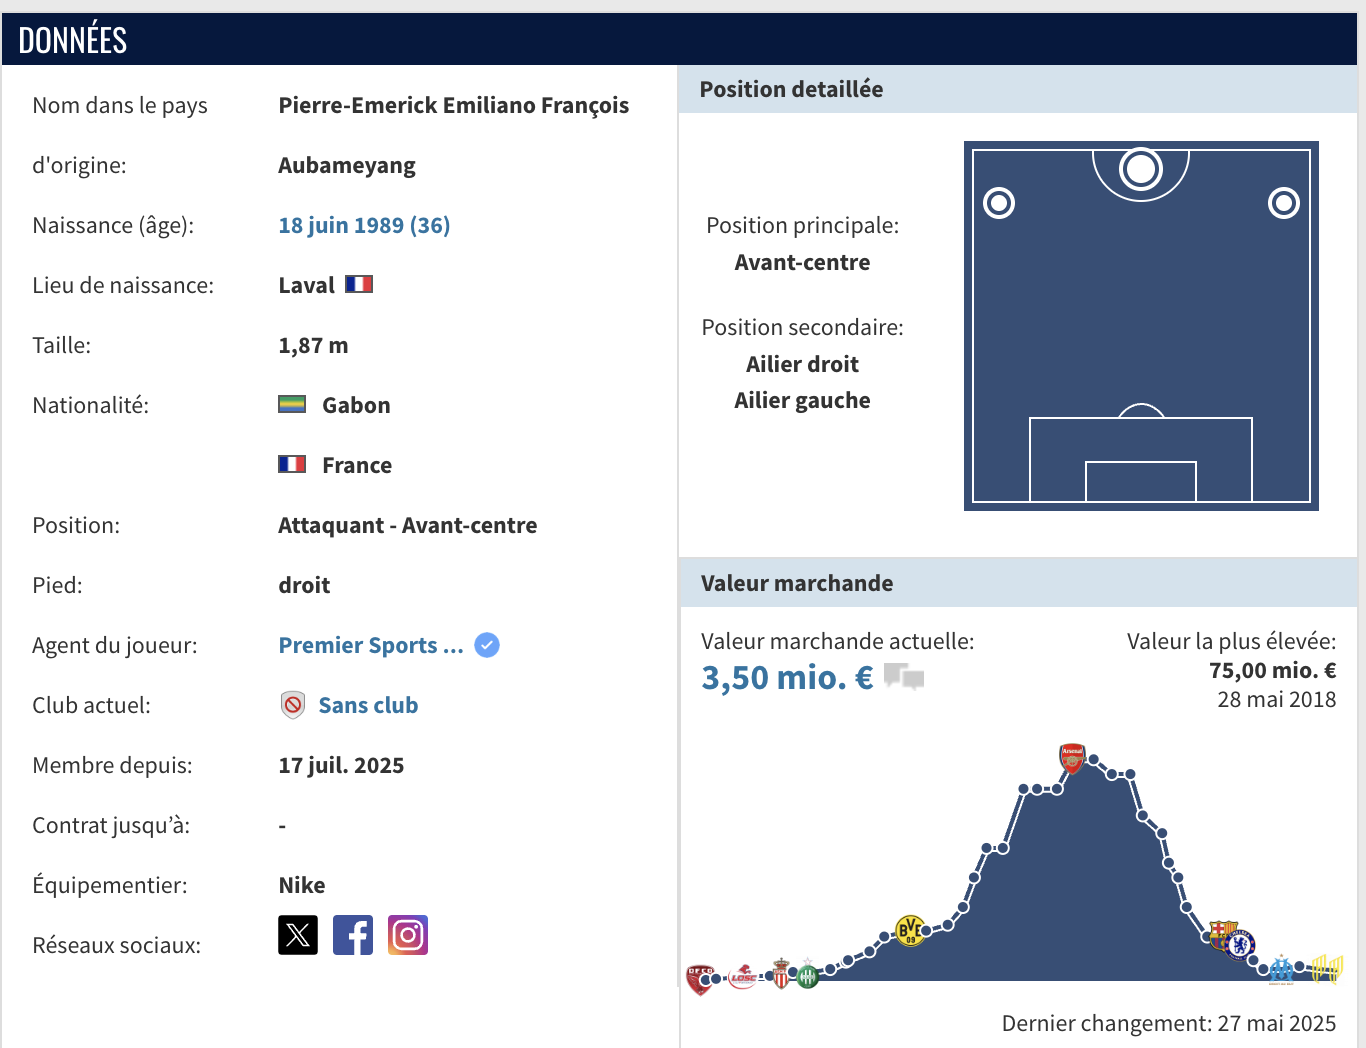Click the Dijon FCO crest on chart
The image size is (1366, 1048).
700,977
